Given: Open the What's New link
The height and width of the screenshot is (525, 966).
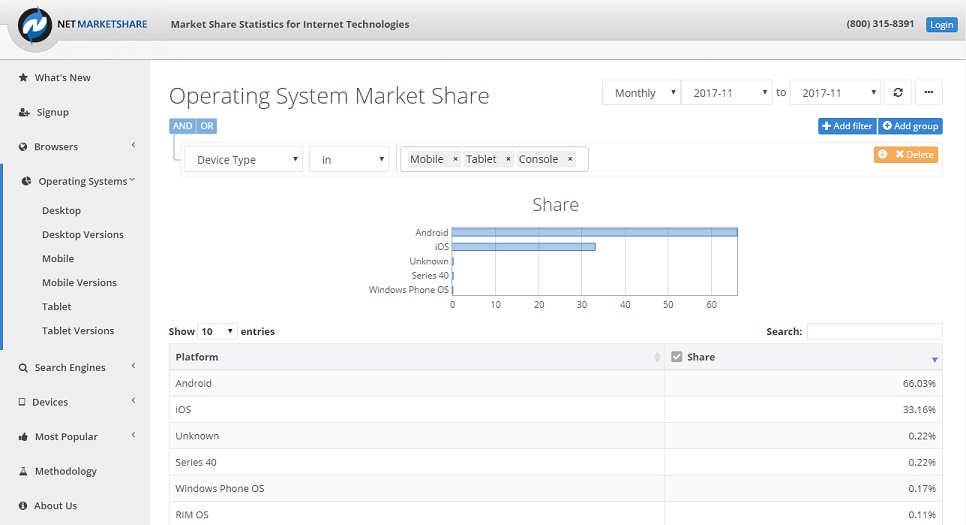Looking at the screenshot, I should point(62,78).
